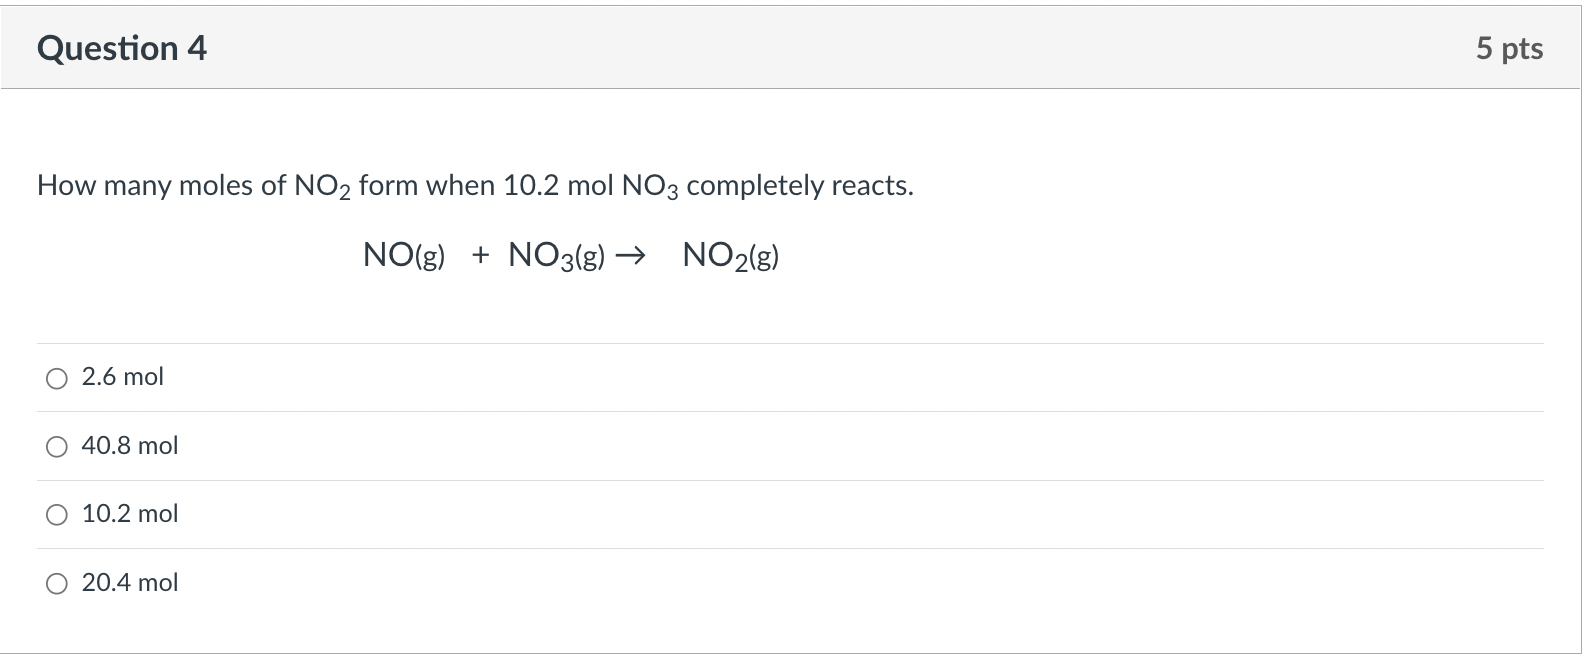Click the 5 pts label
The height and width of the screenshot is (658, 1587).
(x=1512, y=47)
